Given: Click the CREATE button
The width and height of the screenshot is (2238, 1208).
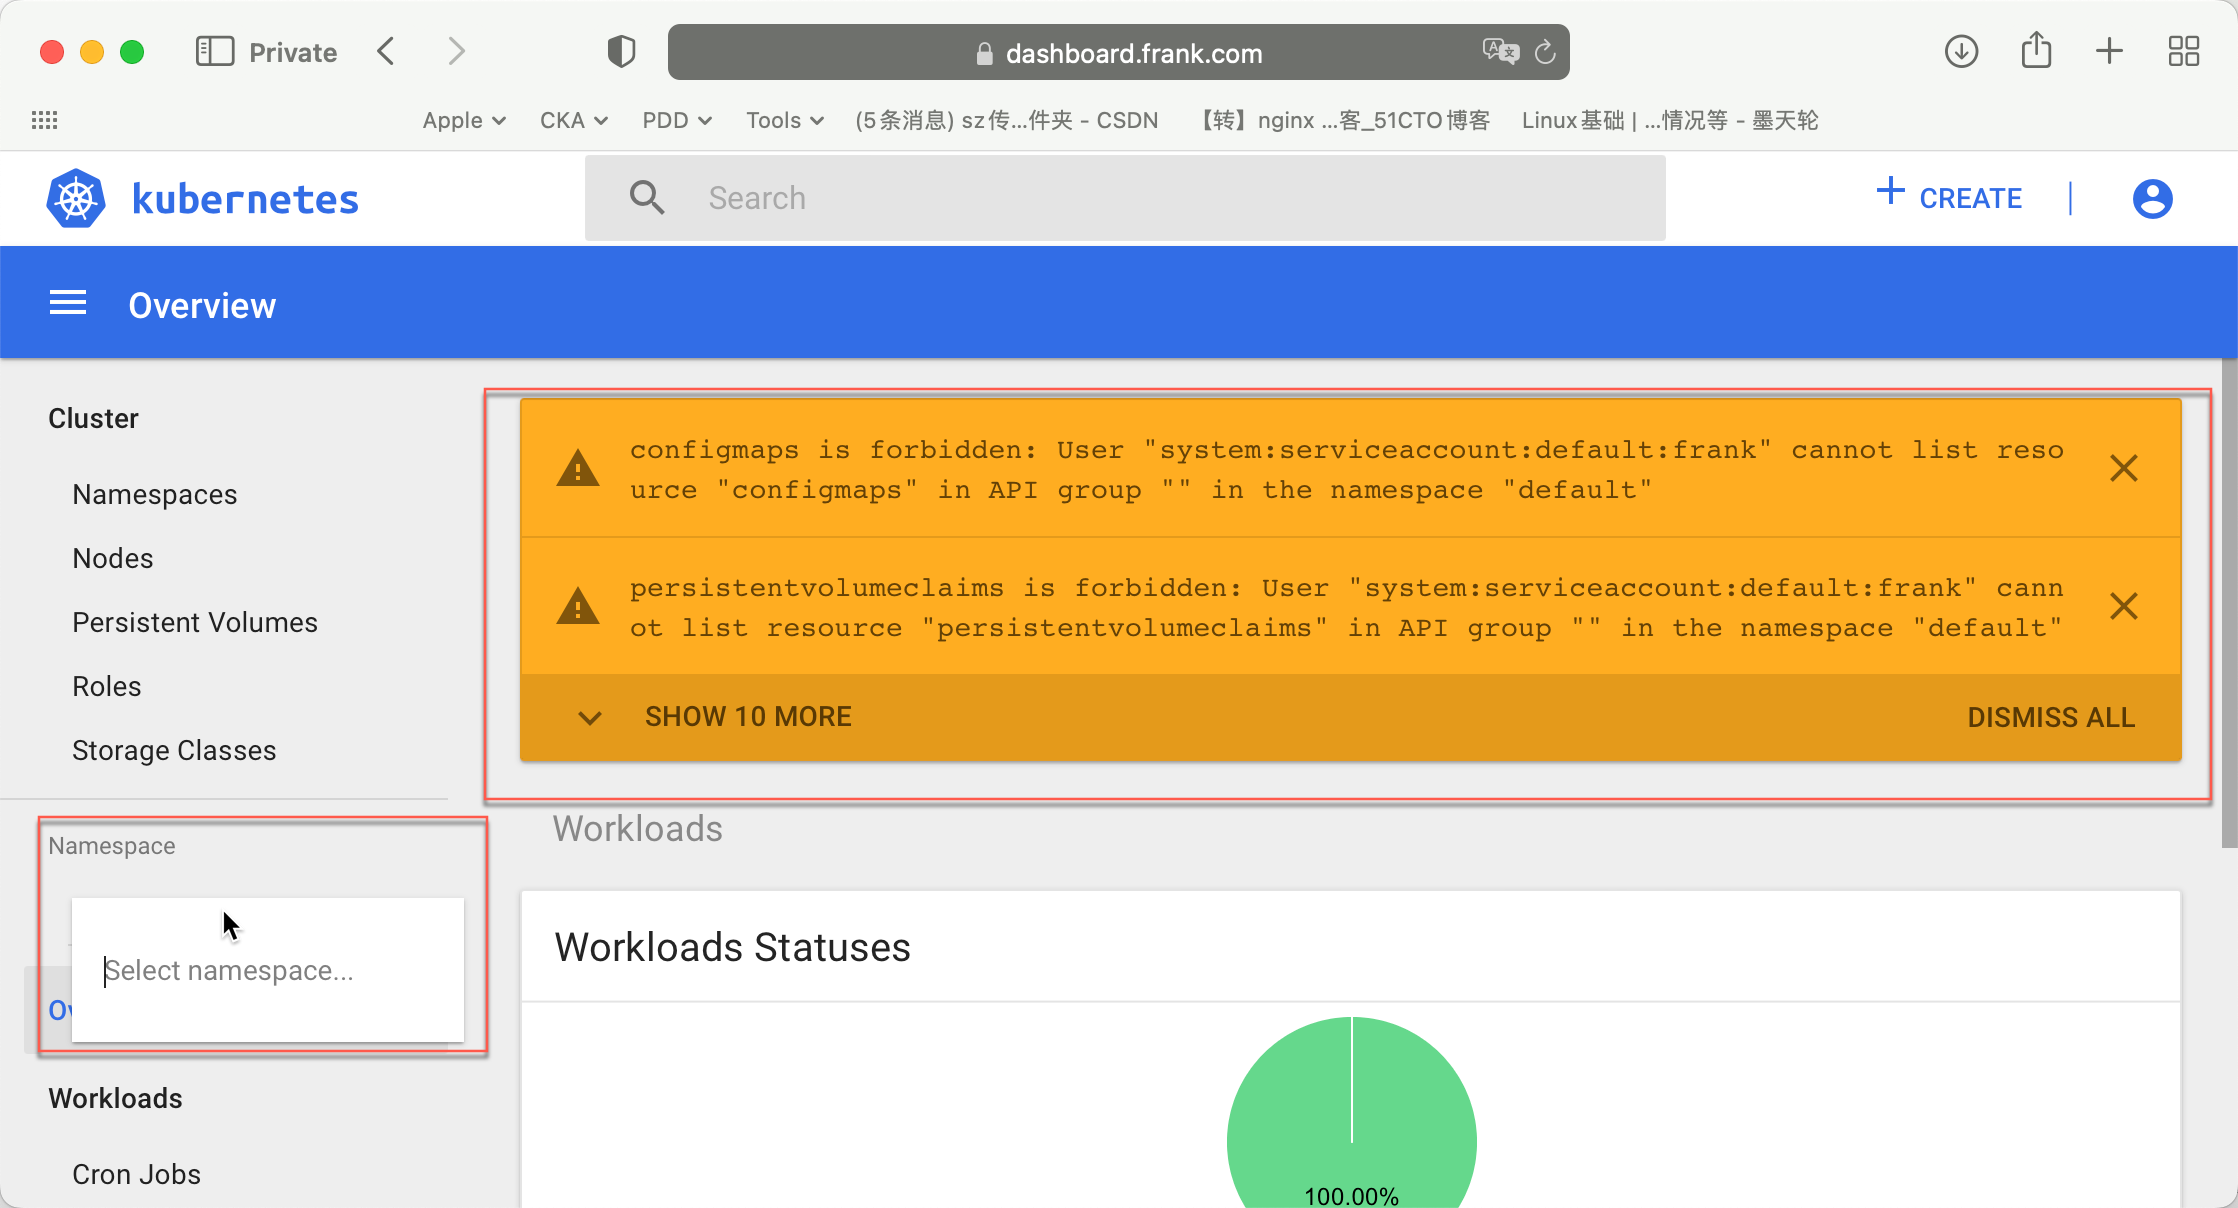Looking at the screenshot, I should [x=1949, y=197].
